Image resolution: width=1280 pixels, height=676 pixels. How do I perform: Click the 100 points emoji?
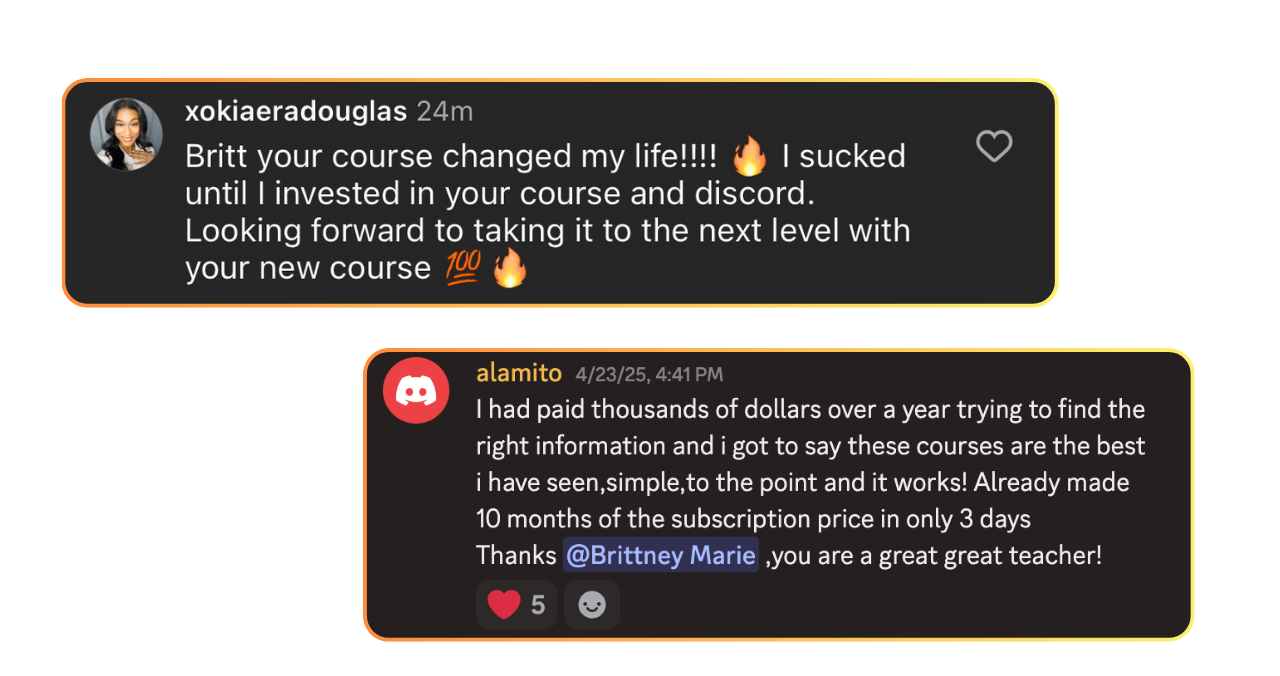point(463,268)
